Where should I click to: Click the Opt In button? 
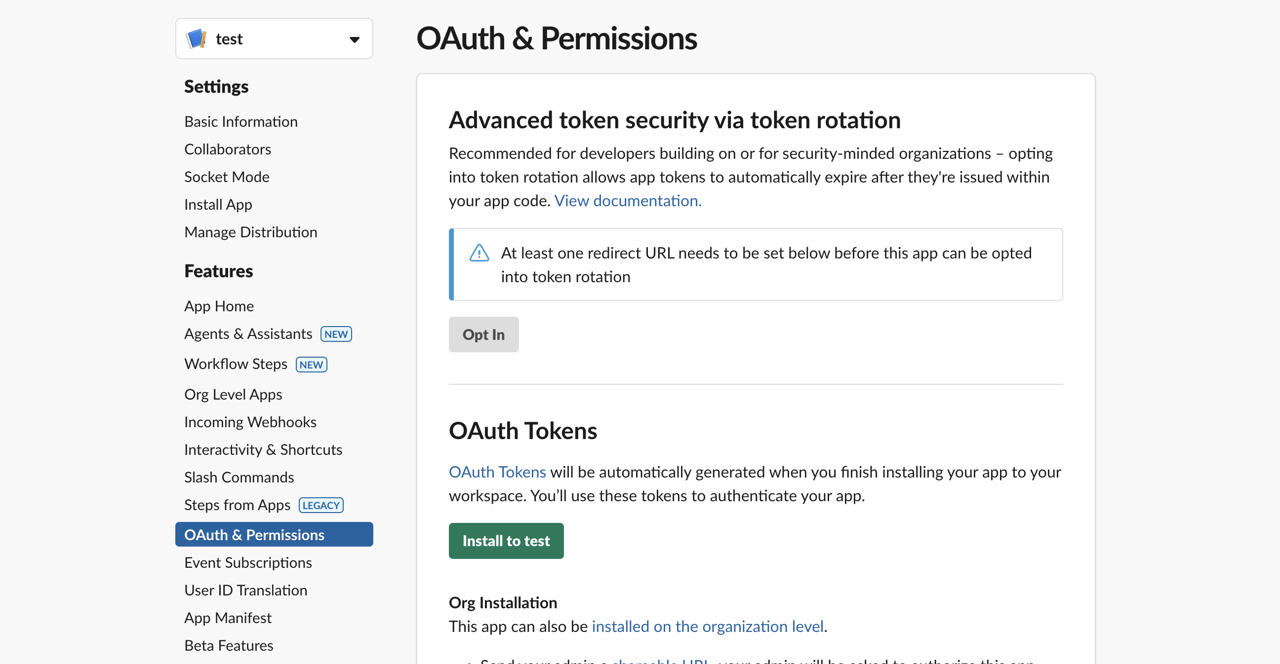coord(484,335)
